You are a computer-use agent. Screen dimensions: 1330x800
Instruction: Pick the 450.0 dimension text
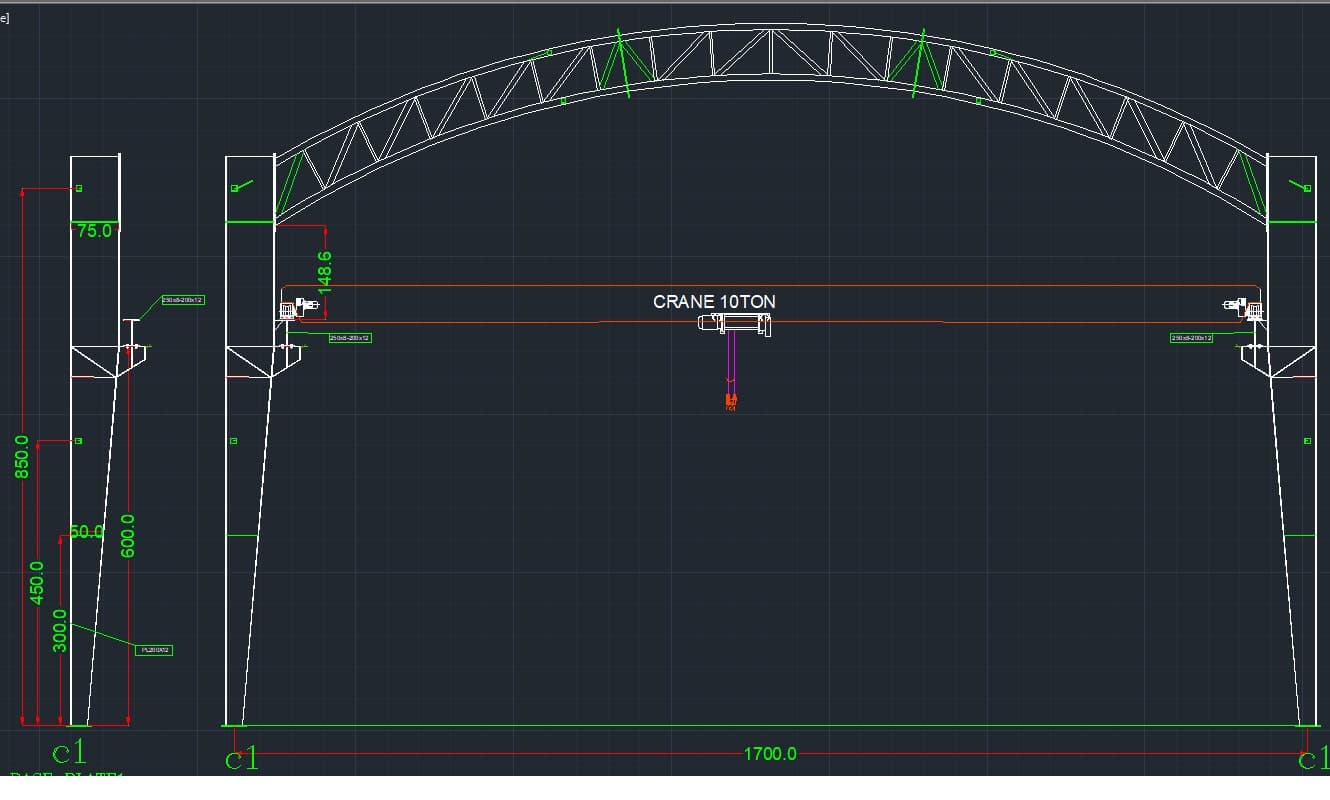click(x=37, y=582)
